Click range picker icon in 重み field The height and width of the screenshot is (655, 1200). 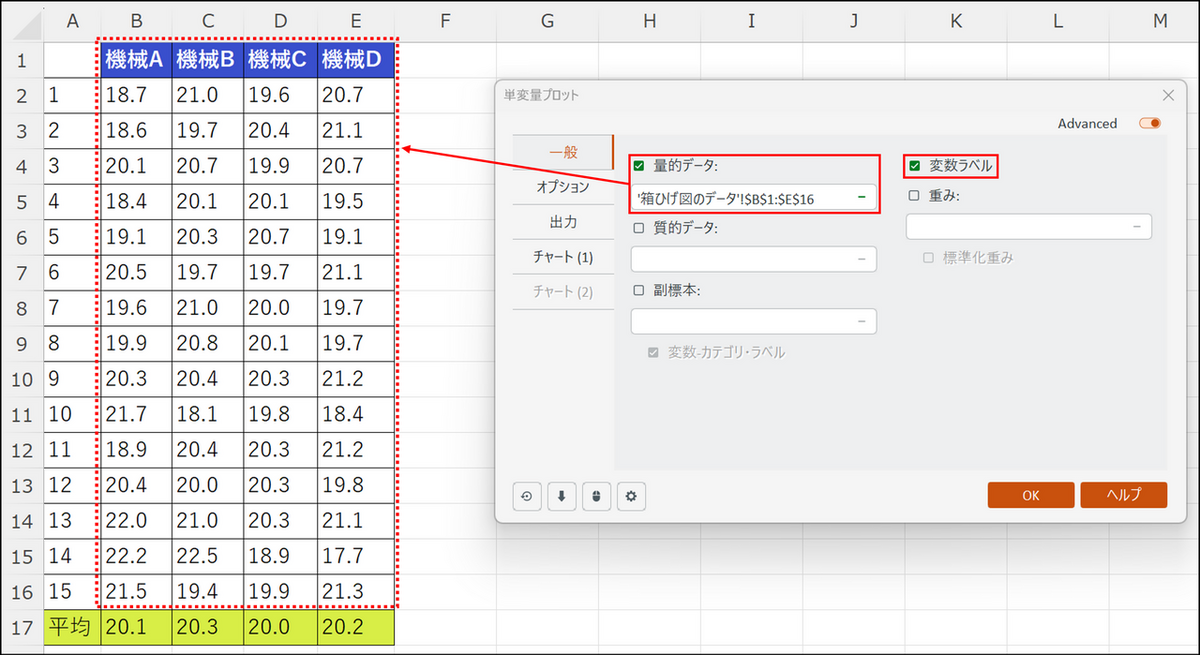[1136, 227]
